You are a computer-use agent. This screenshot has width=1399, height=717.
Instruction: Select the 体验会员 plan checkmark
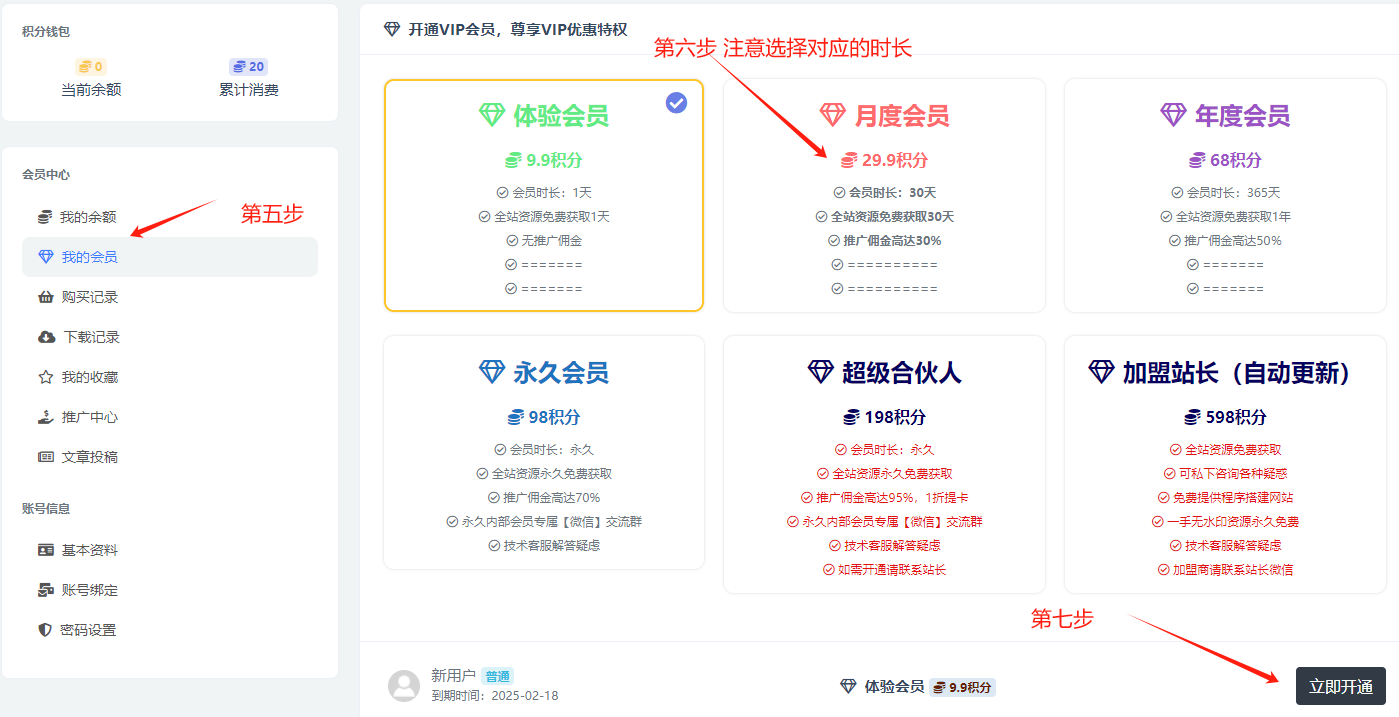tap(676, 102)
